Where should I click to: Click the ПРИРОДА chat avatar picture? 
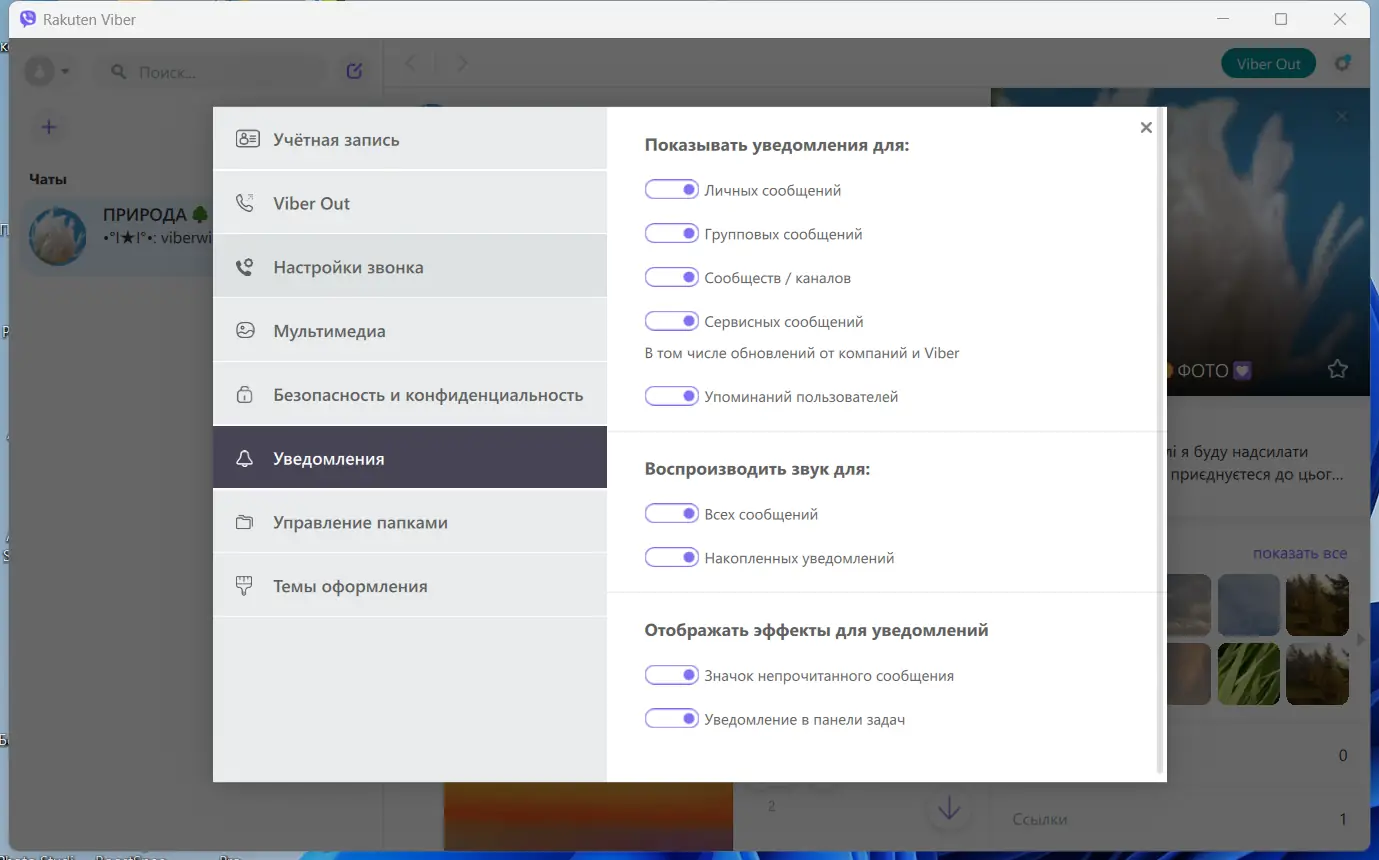coord(57,236)
